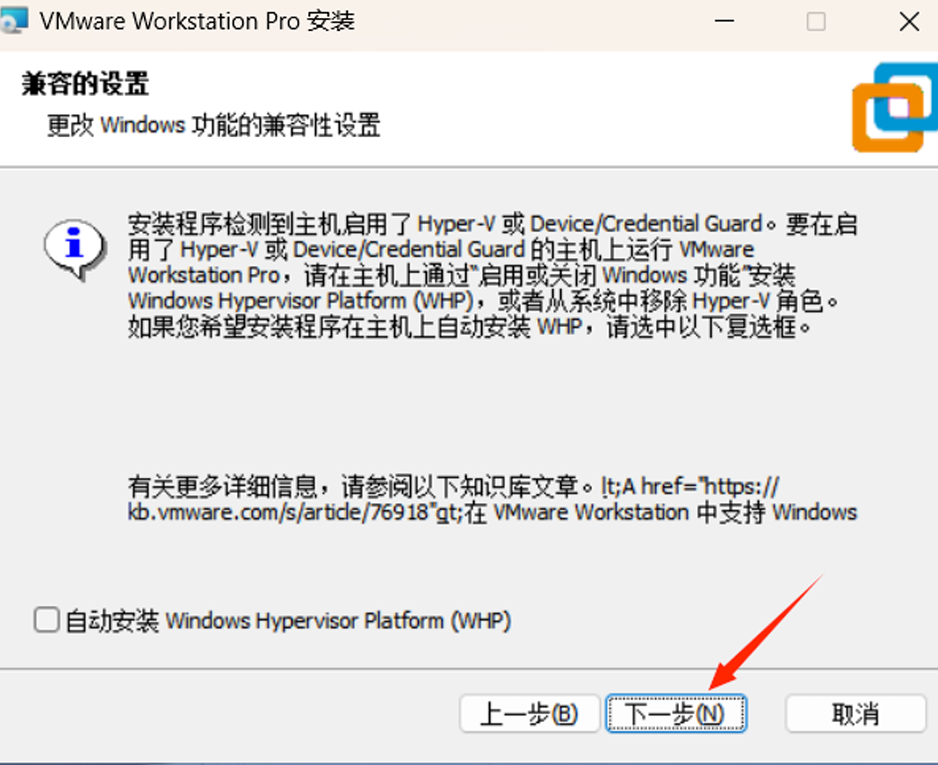
Task: Click the 兼容的设置 heading text
Action: [x=85, y=84]
